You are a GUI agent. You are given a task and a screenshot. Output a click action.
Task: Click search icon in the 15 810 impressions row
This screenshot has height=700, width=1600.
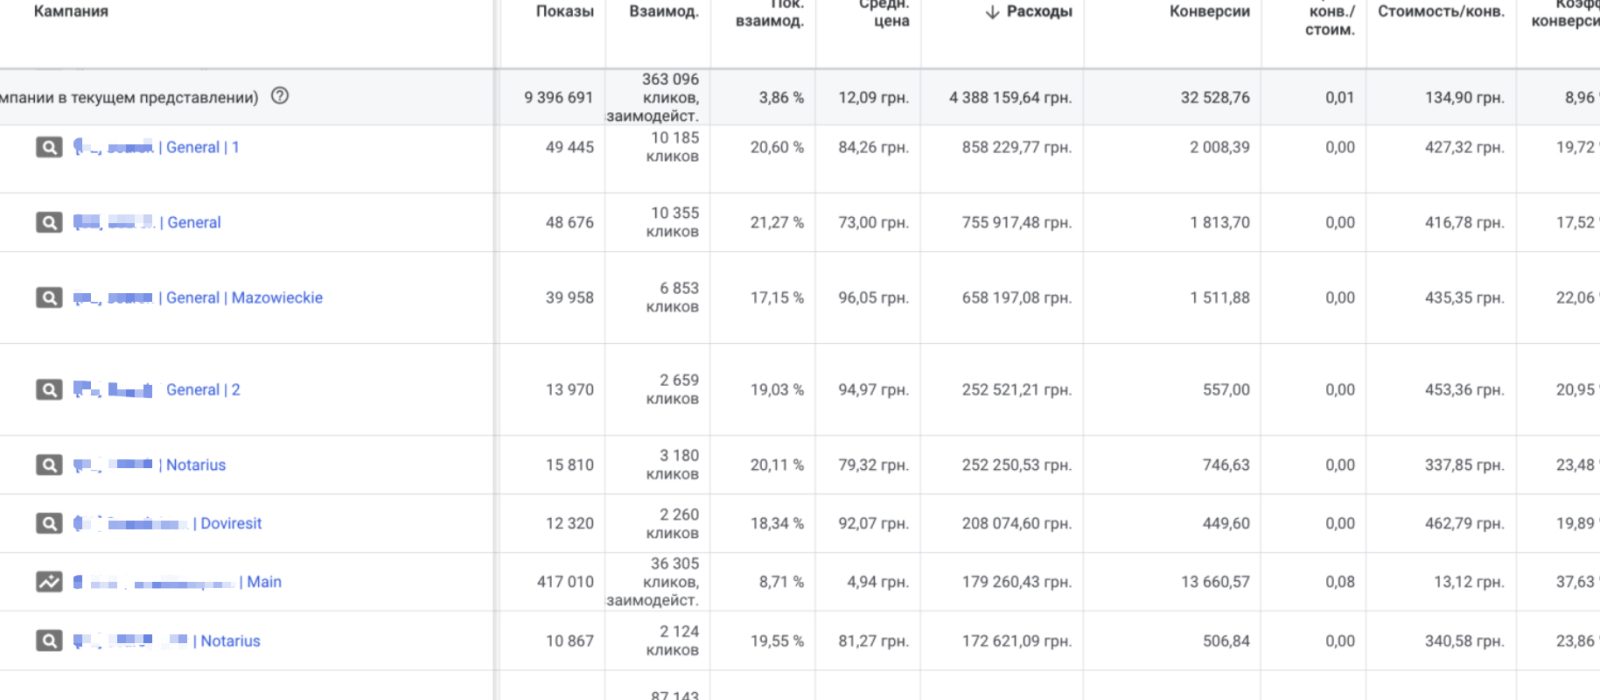(x=49, y=465)
